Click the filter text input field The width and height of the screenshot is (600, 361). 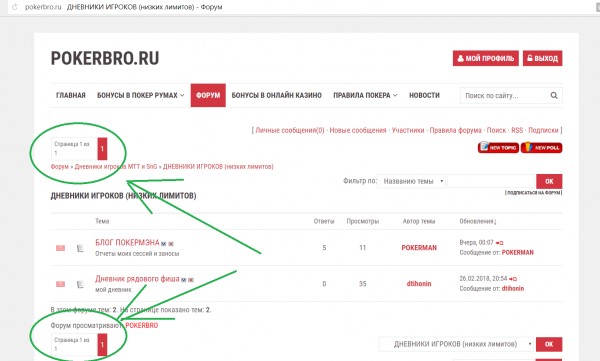coord(491,181)
